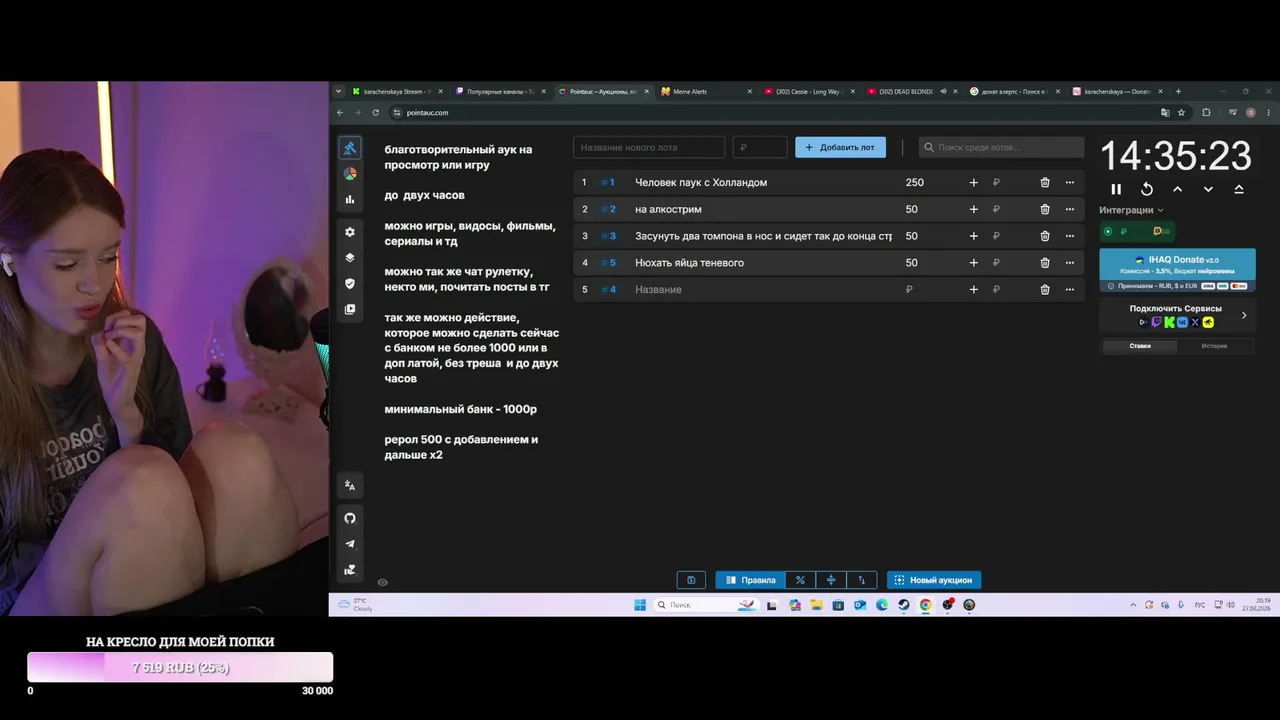The width and height of the screenshot is (1280, 720).
Task: Open a new browser tab
Action: click(x=1178, y=91)
